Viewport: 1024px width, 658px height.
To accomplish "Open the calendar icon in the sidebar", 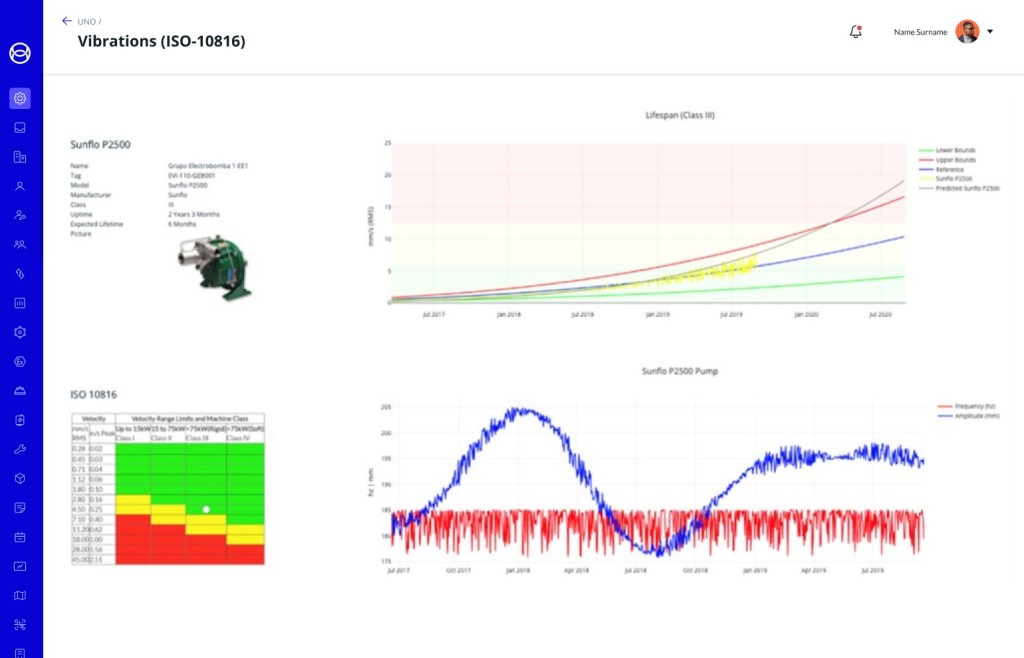I will tap(20, 537).
